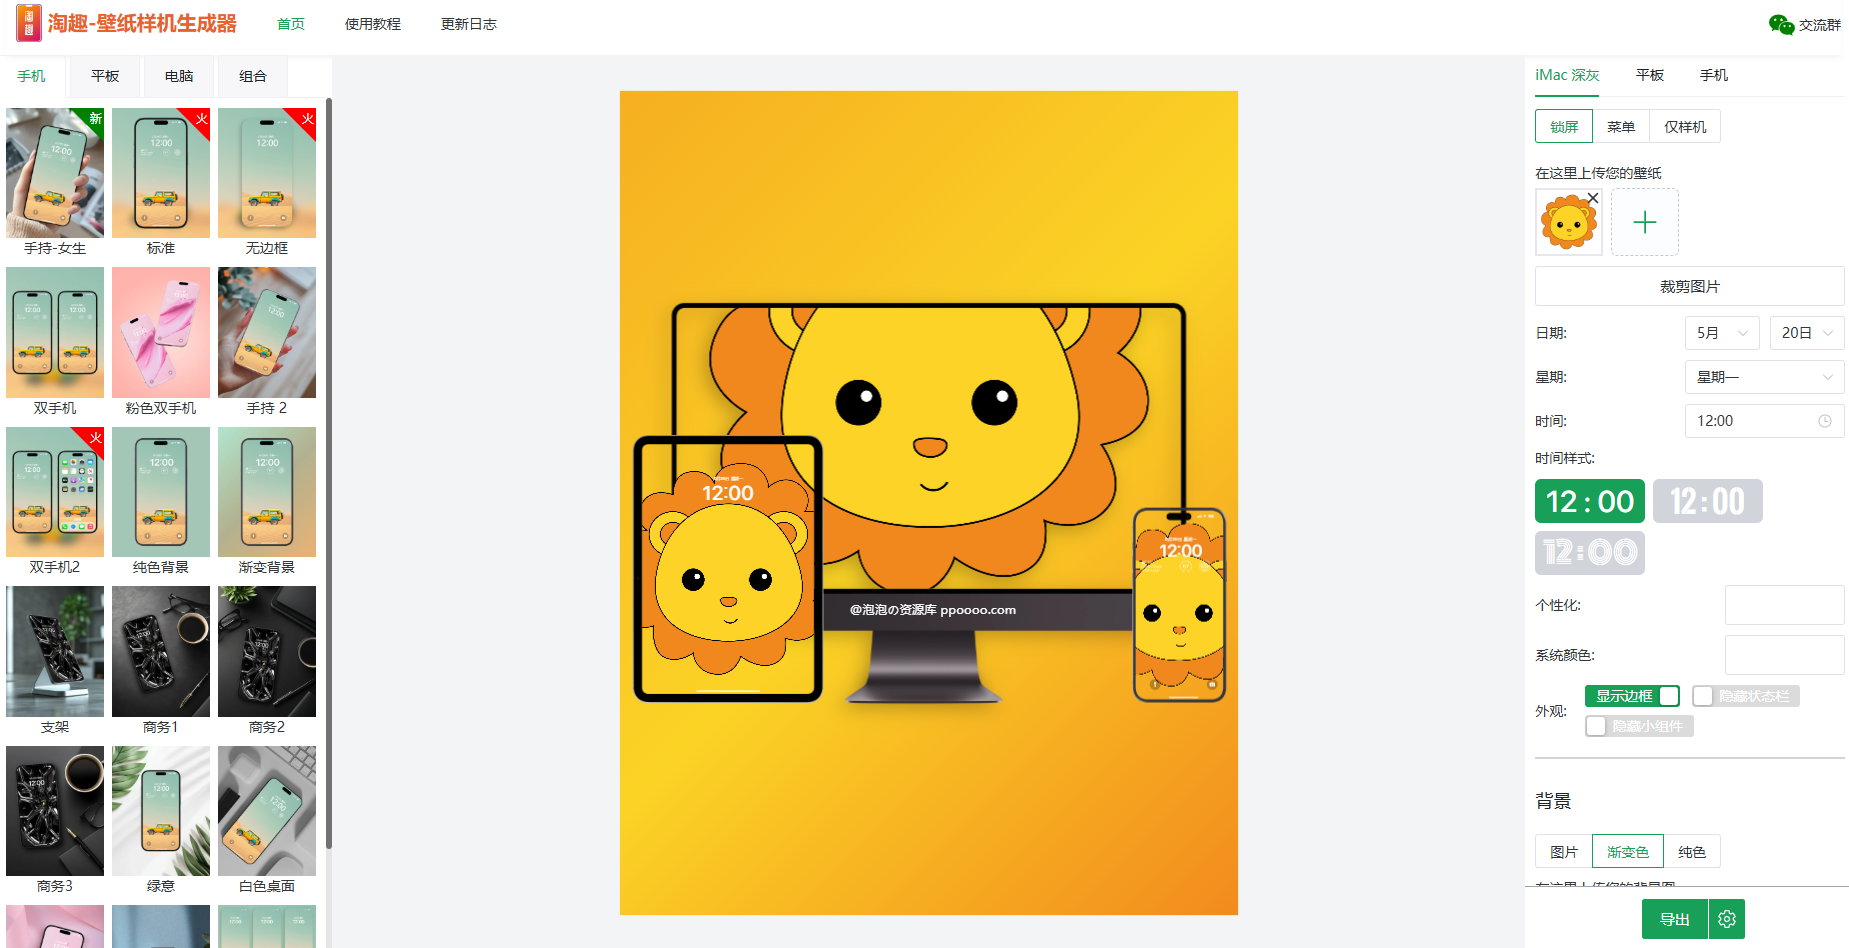
Task: Toggle the 隐藏小组件 switch
Action: 1639,726
